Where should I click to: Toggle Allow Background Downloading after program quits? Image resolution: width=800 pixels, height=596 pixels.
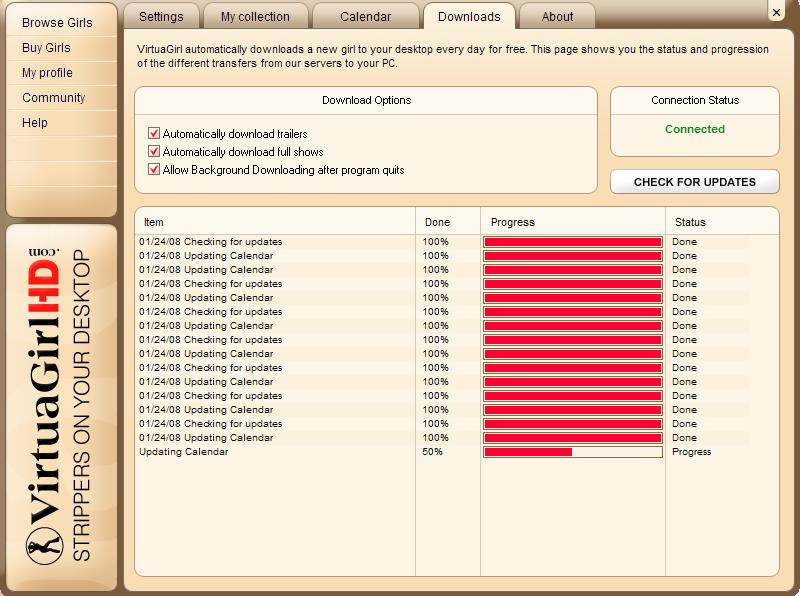point(154,169)
